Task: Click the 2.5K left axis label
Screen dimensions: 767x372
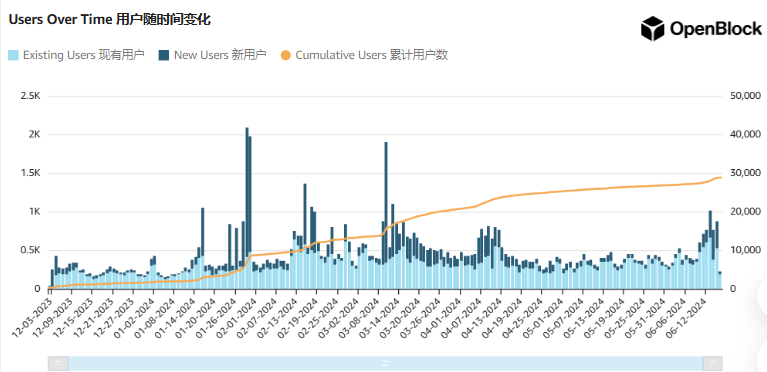Action: click(30, 95)
